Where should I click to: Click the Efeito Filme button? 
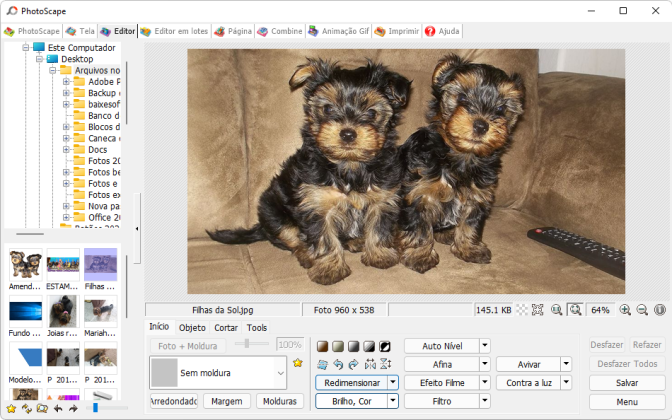pos(442,382)
